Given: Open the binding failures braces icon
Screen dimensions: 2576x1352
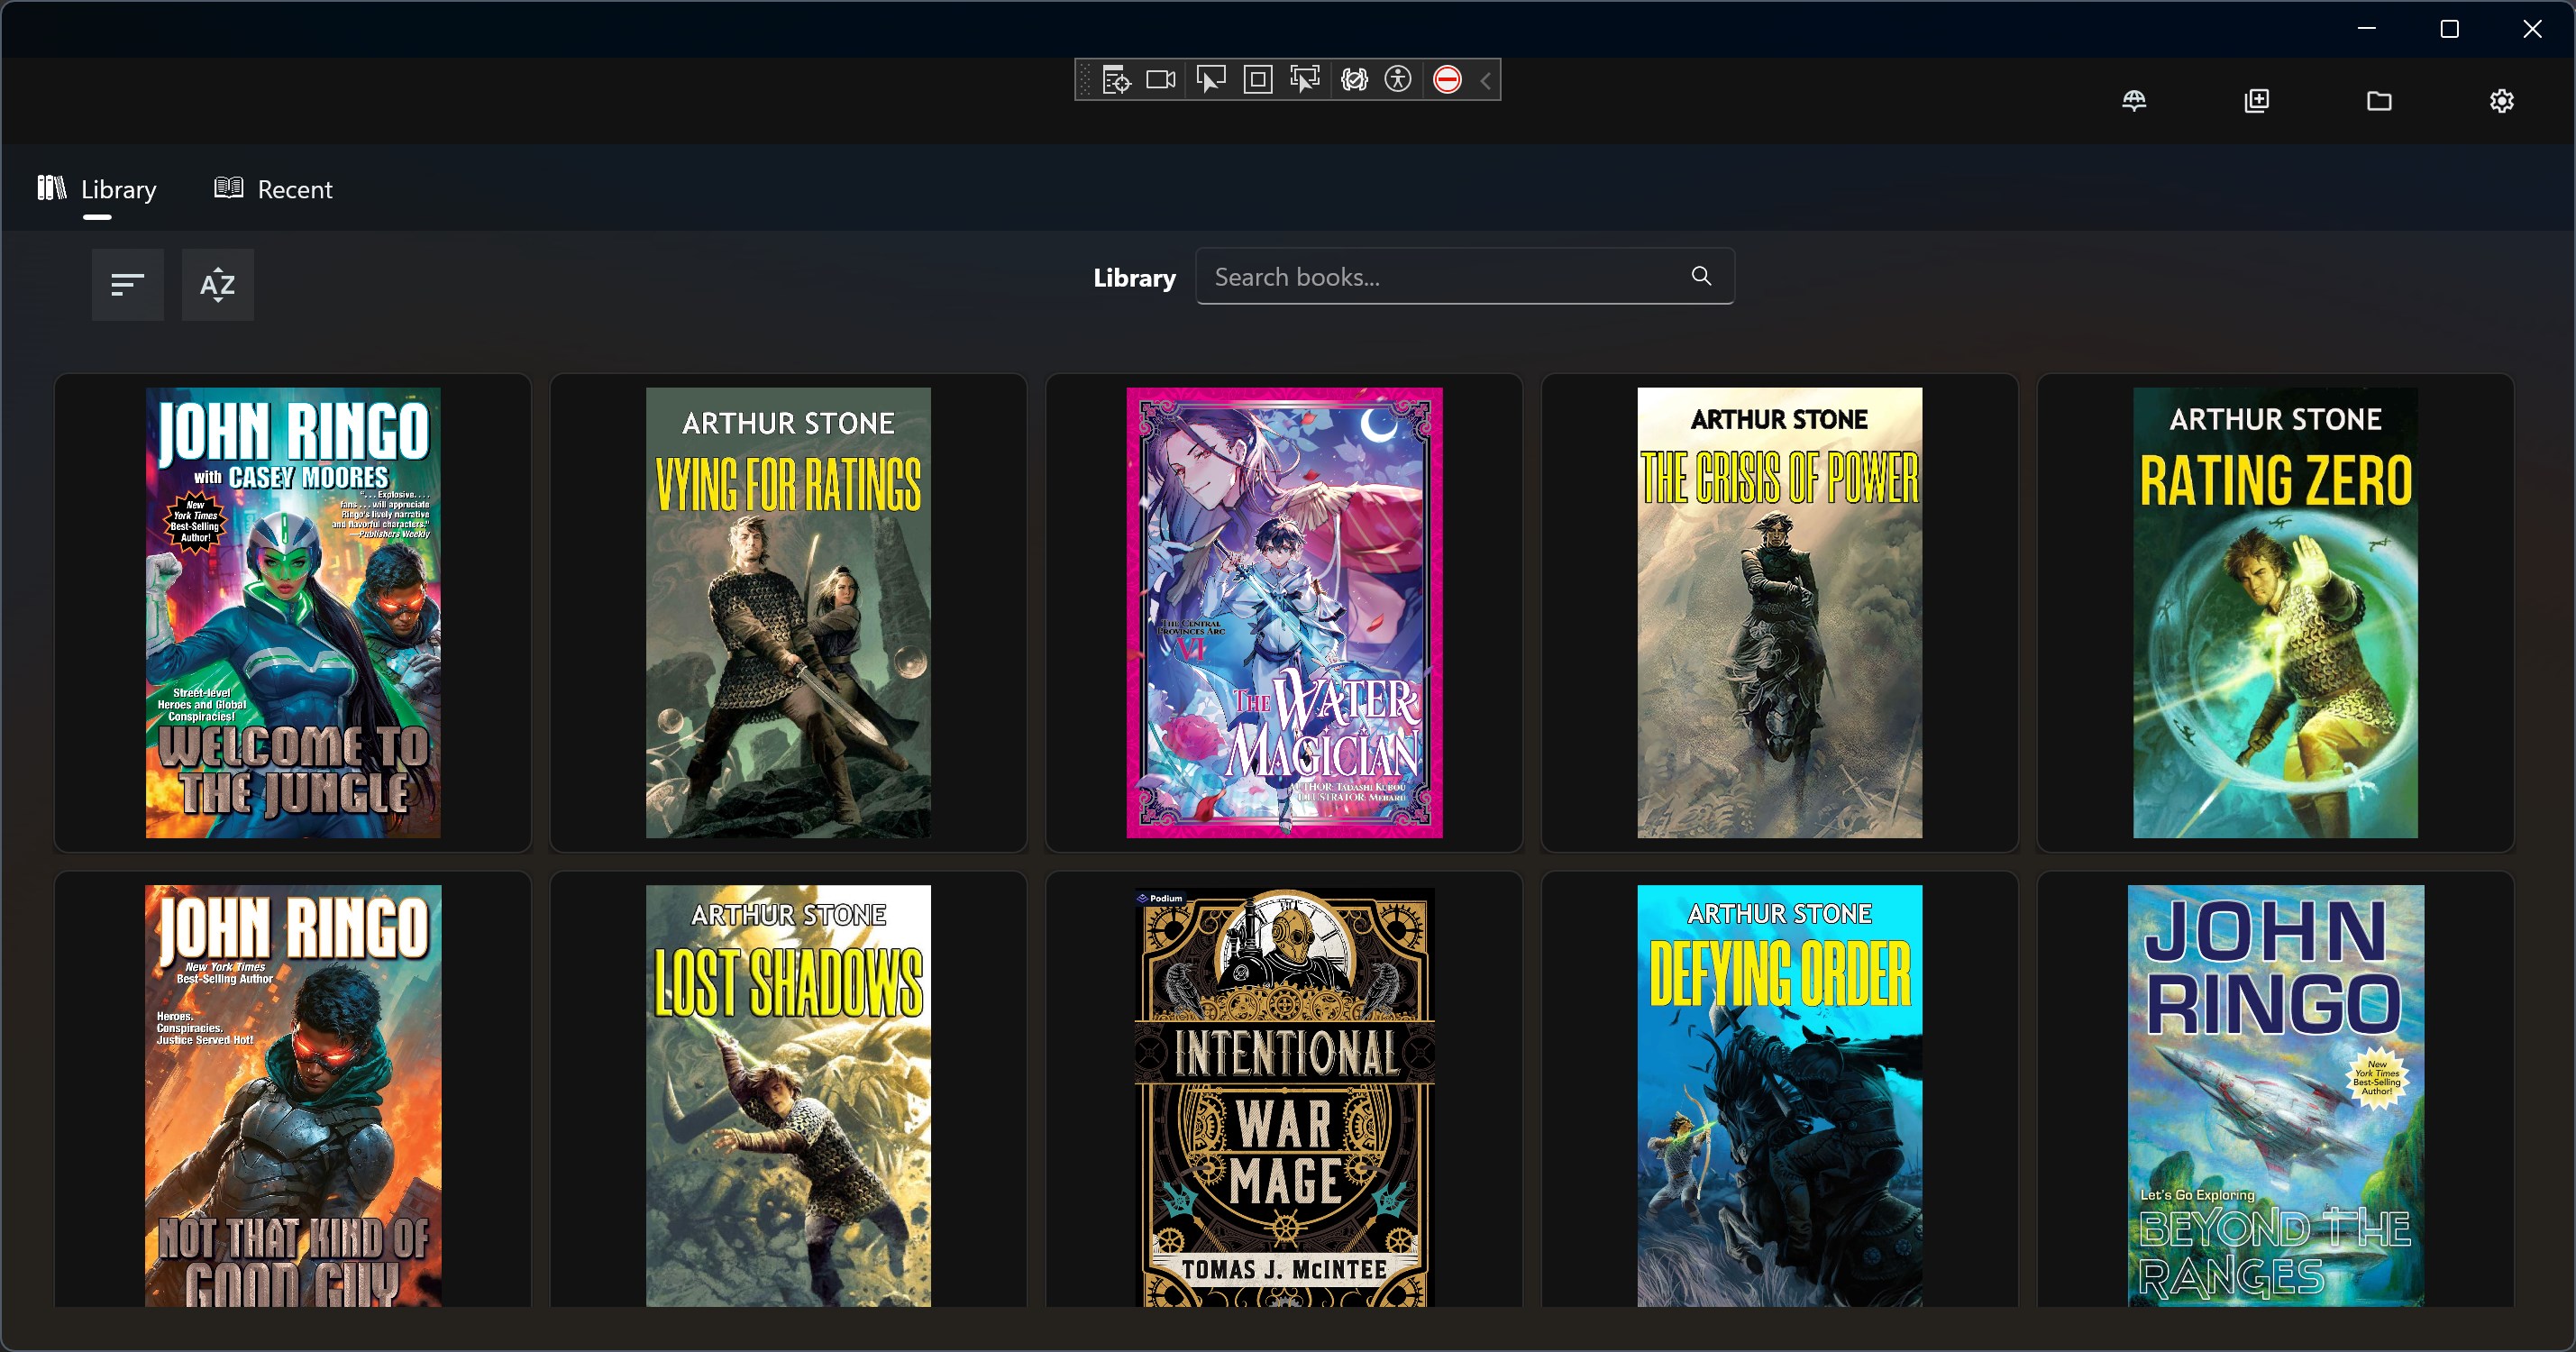Looking at the screenshot, I should pos(1354,80).
